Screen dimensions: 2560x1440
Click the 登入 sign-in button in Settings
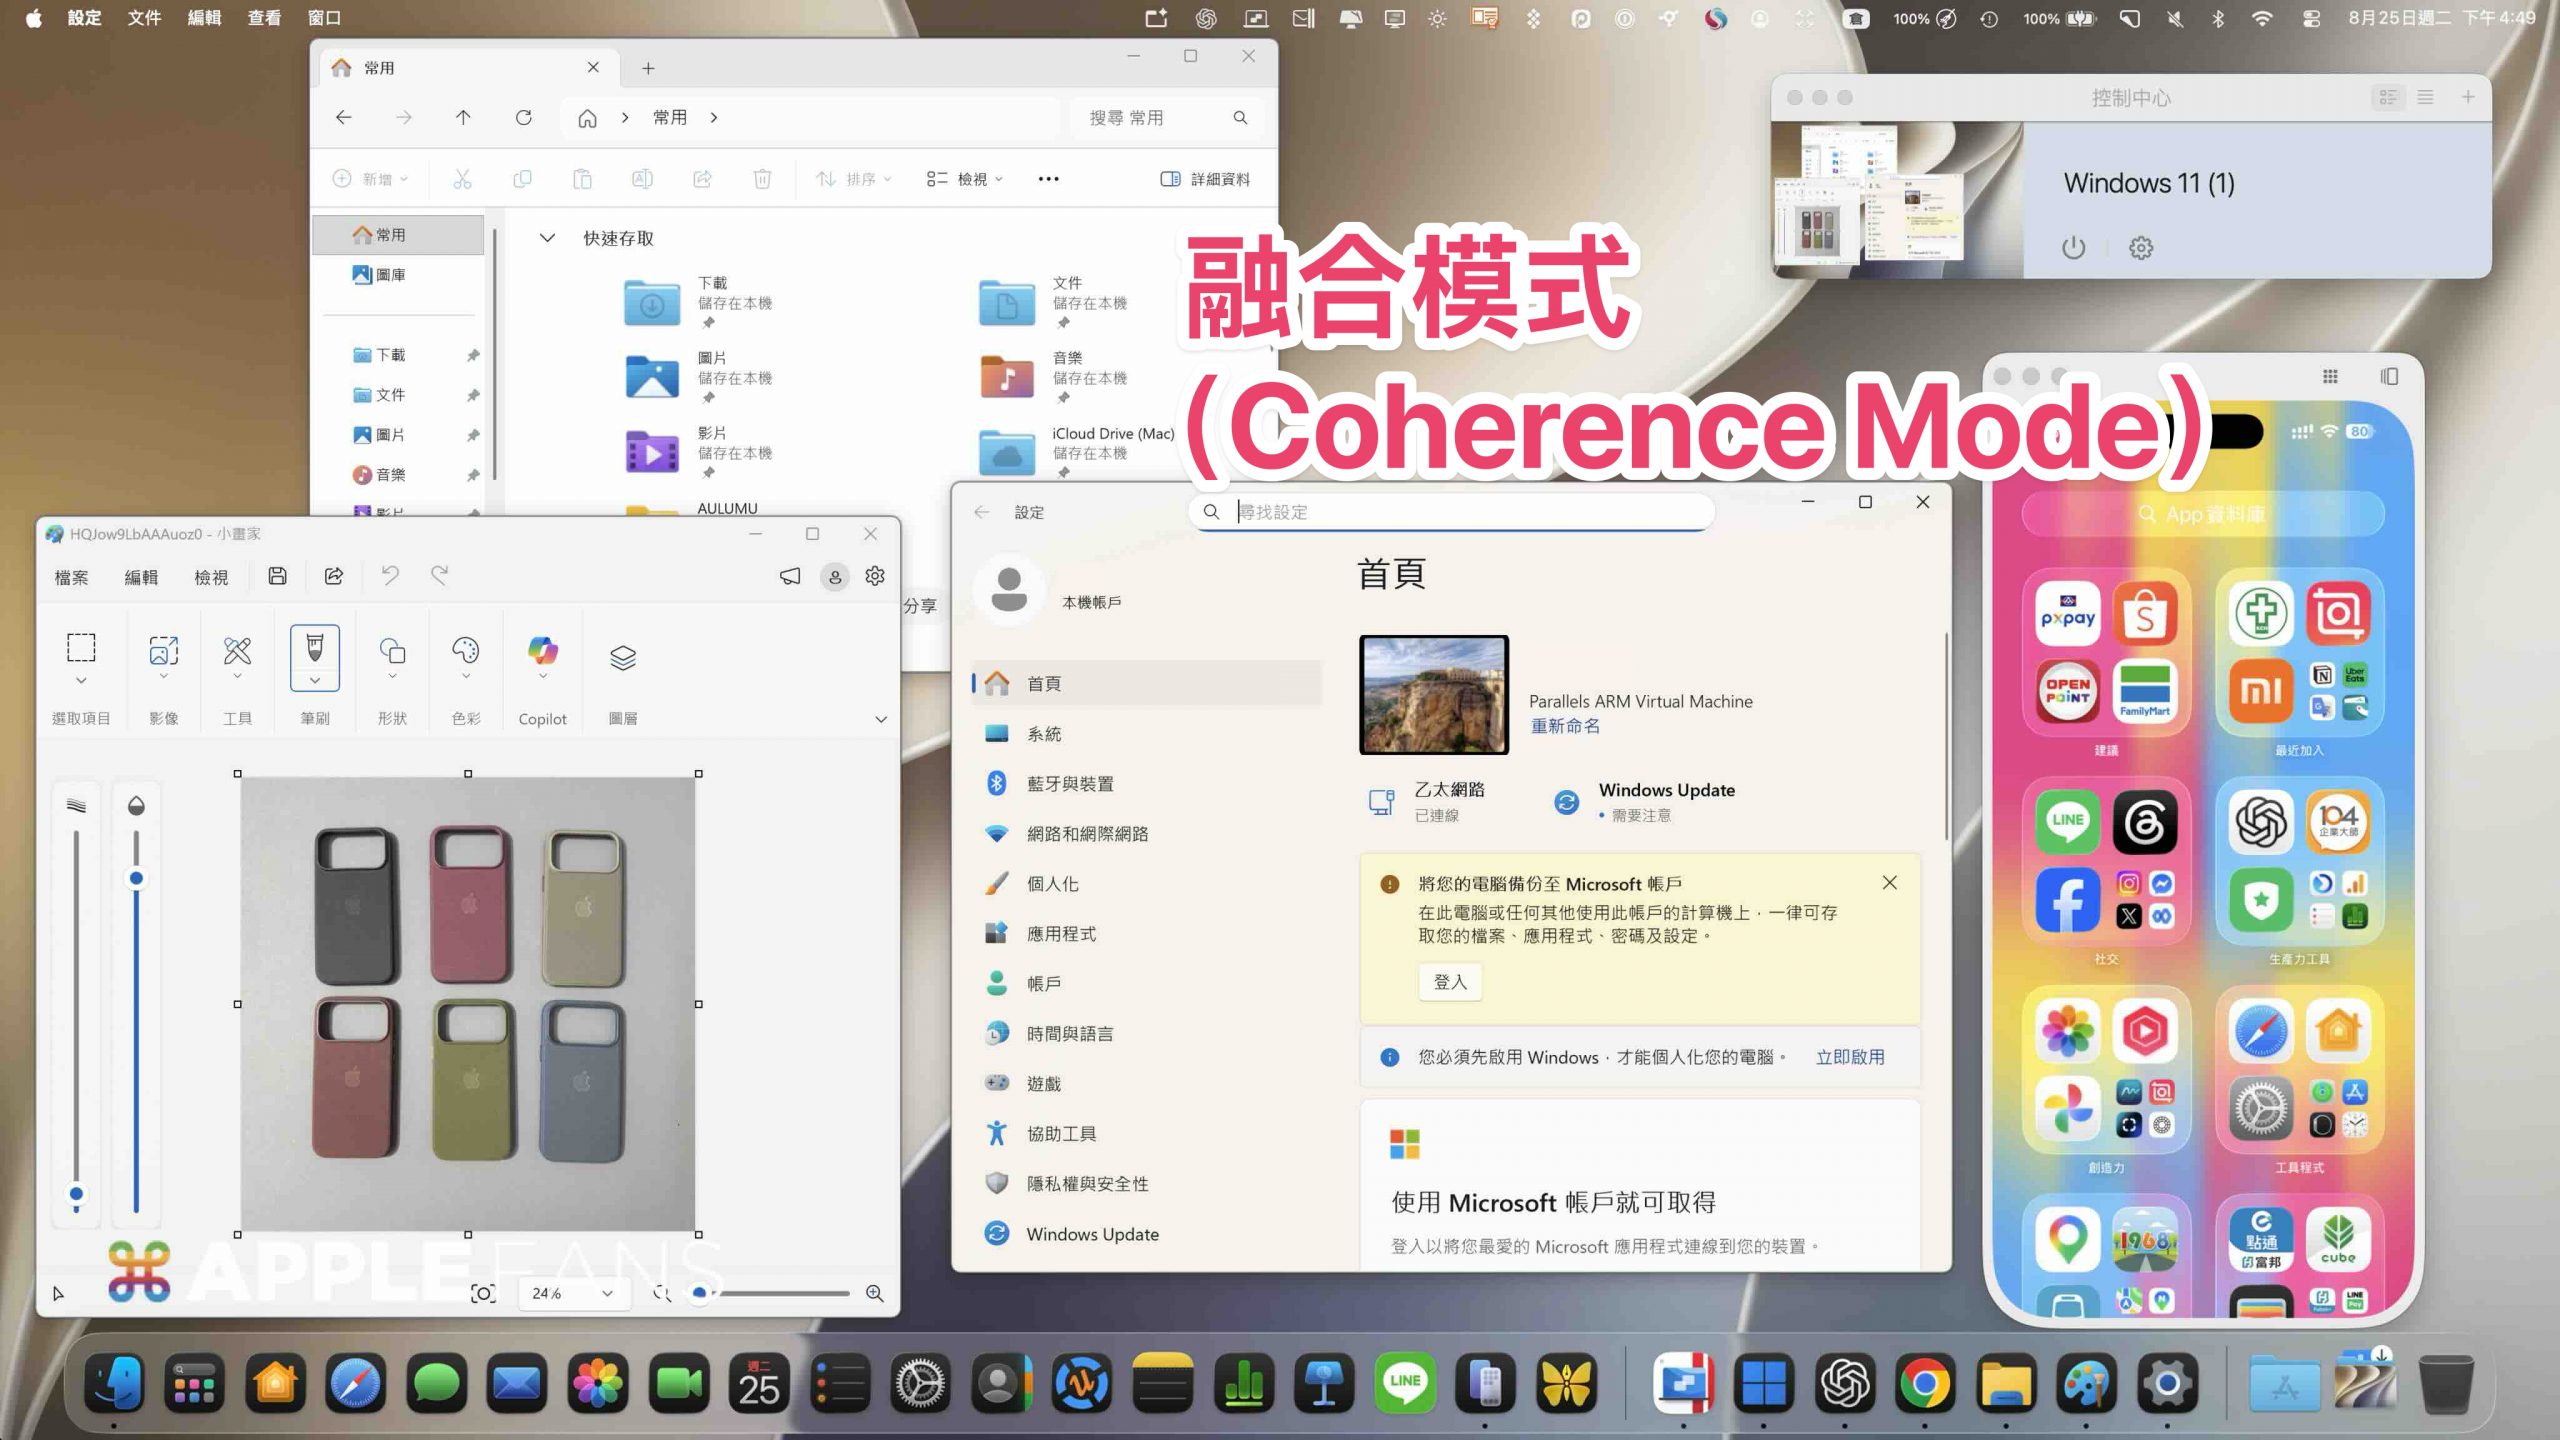(x=1450, y=982)
